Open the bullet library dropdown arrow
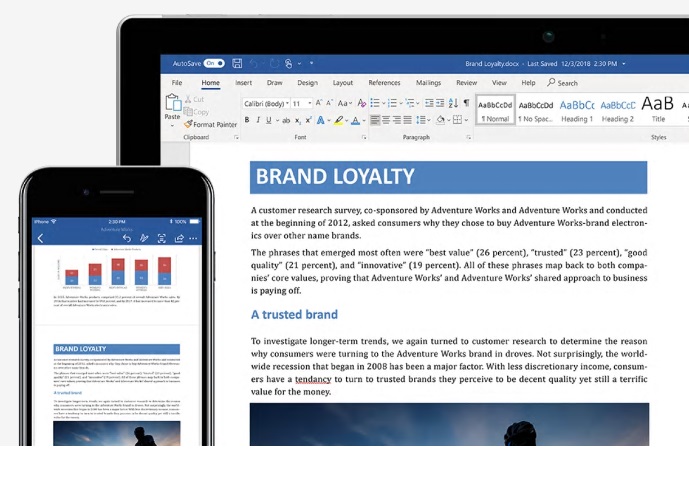 coord(384,103)
